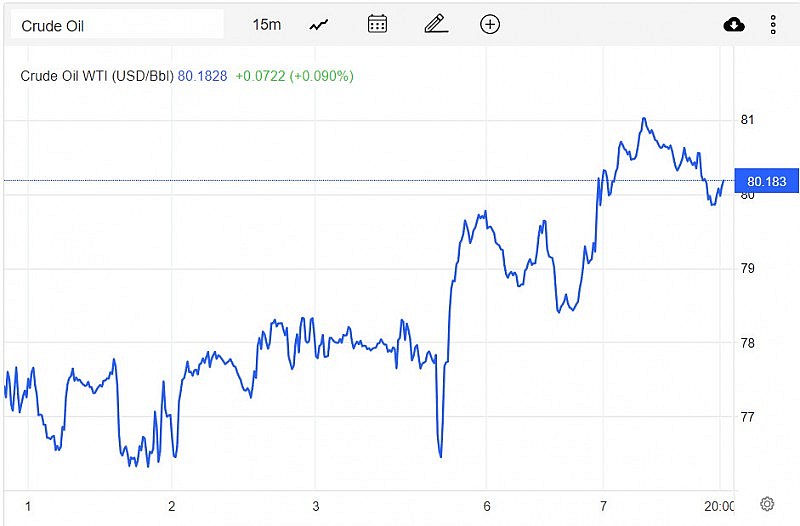Click the 80.183 current price tag

coord(766,182)
